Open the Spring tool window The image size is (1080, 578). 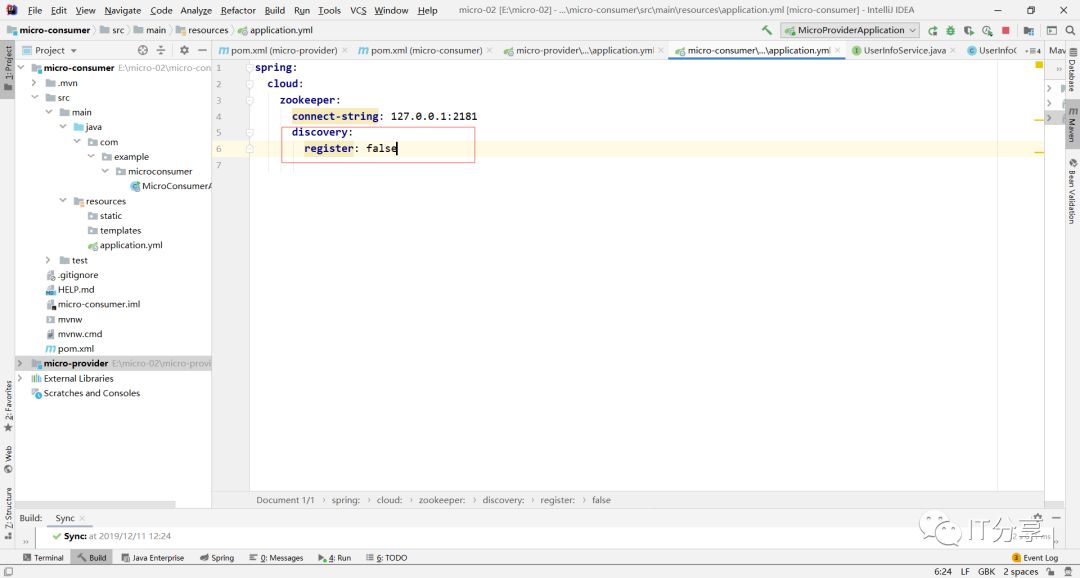point(217,558)
